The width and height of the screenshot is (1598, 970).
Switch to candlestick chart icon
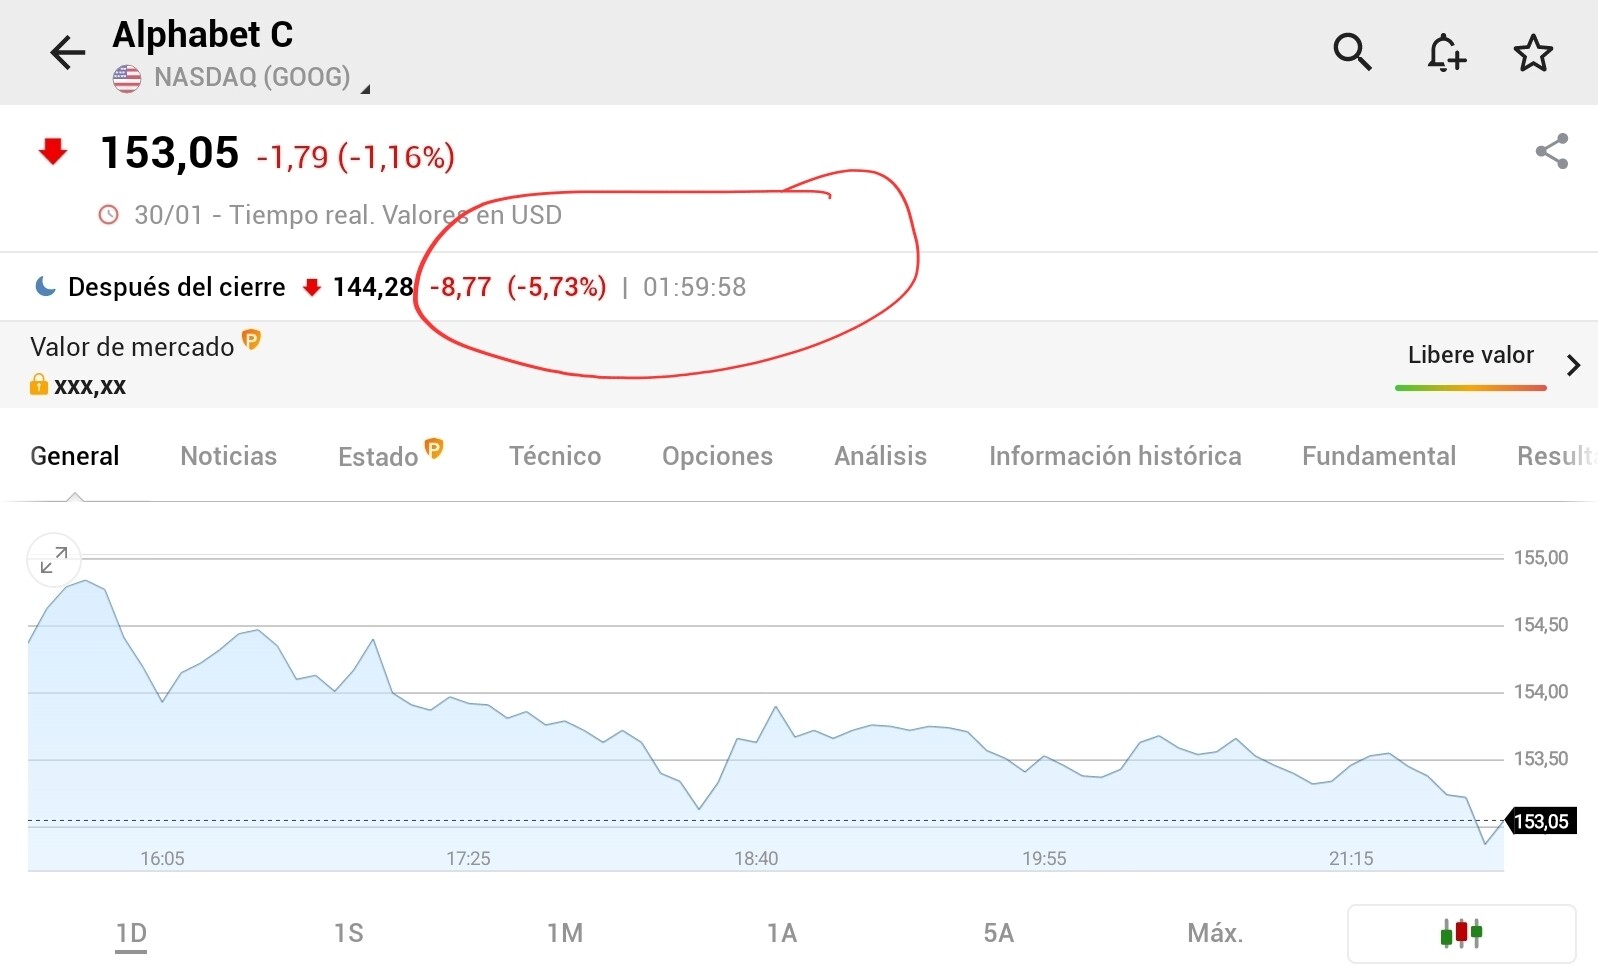(1461, 934)
